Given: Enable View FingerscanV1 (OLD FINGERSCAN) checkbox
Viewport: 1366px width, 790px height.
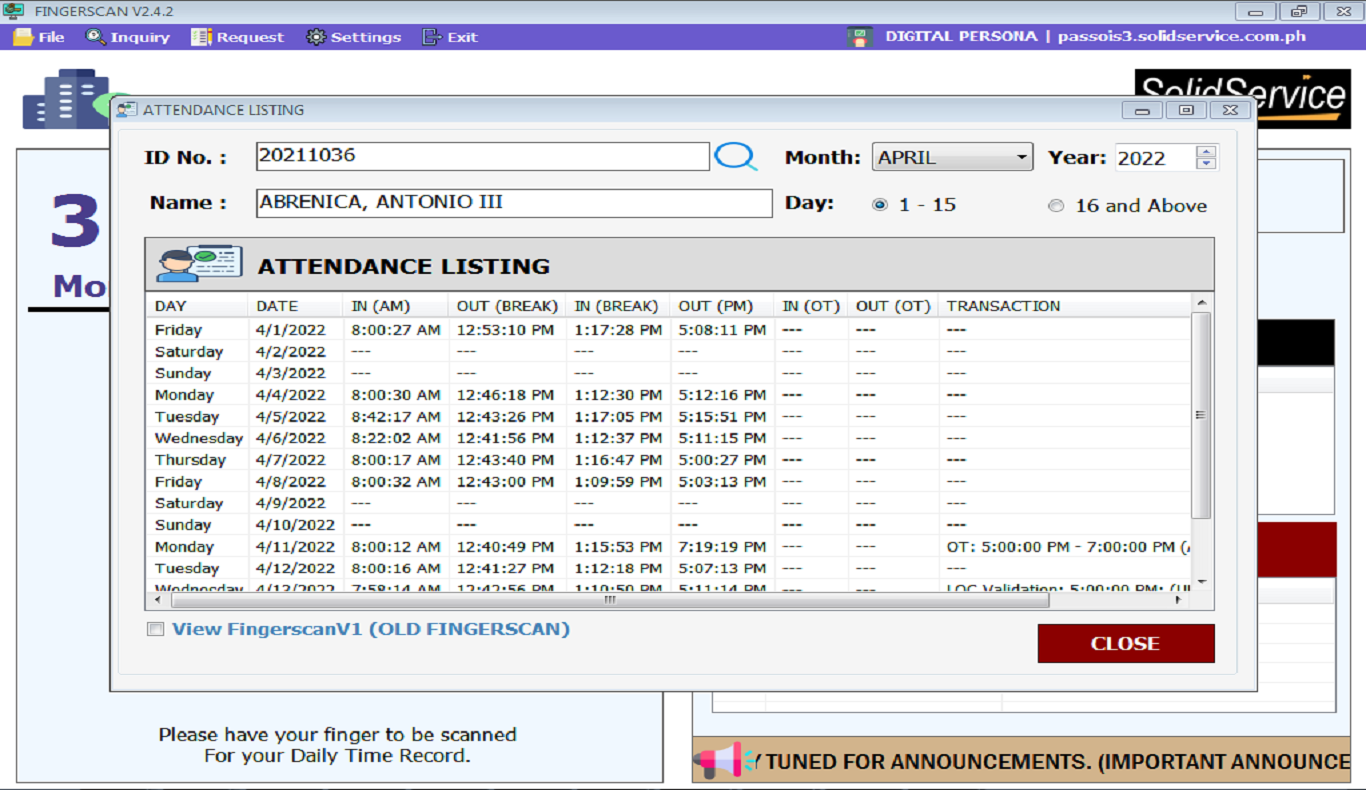Looking at the screenshot, I should tap(155, 629).
